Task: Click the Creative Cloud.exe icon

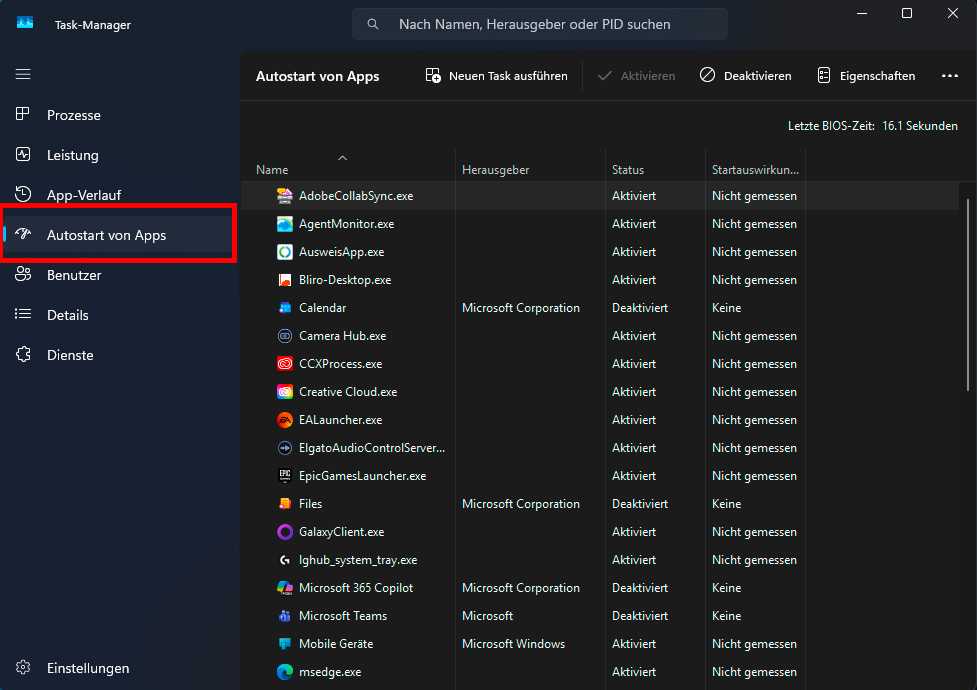Action: (285, 392)
